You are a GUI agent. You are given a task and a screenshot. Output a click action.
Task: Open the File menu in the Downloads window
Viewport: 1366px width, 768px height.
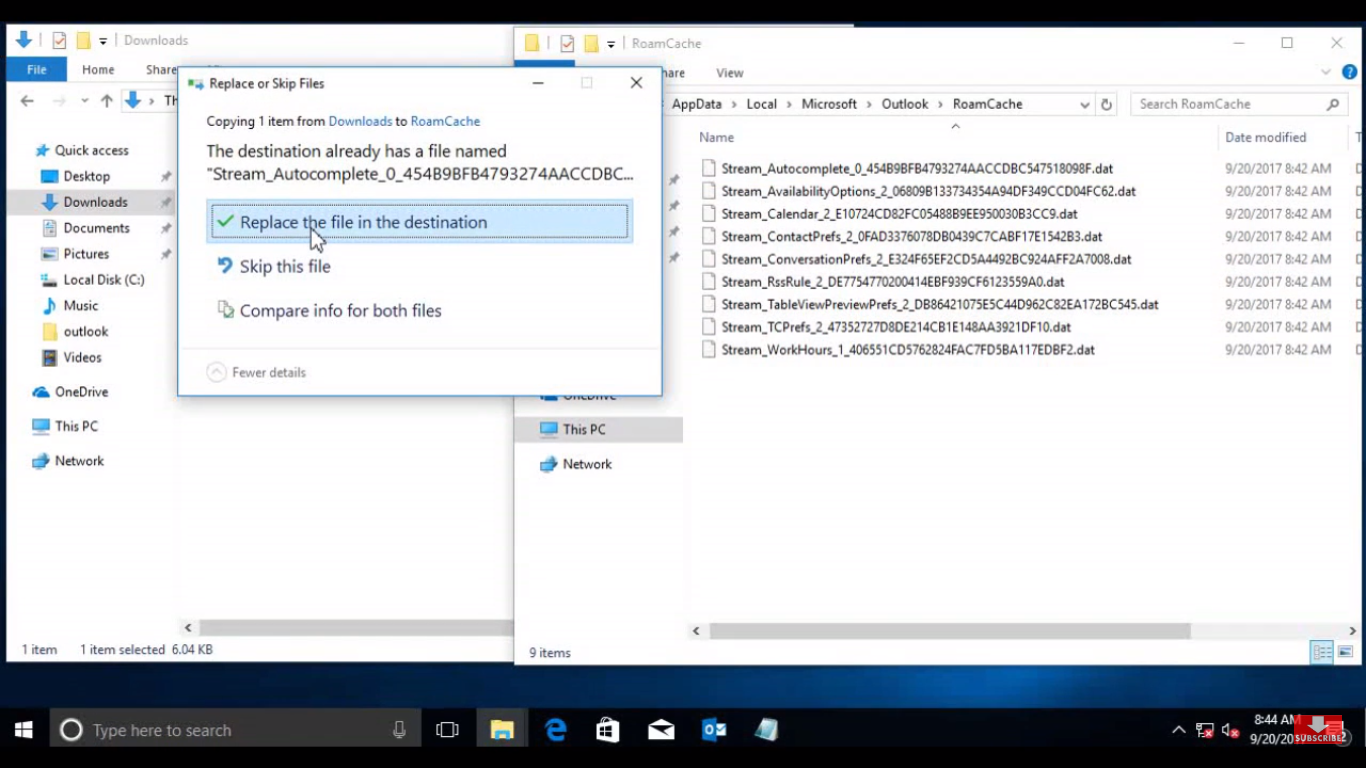(36, 69)
